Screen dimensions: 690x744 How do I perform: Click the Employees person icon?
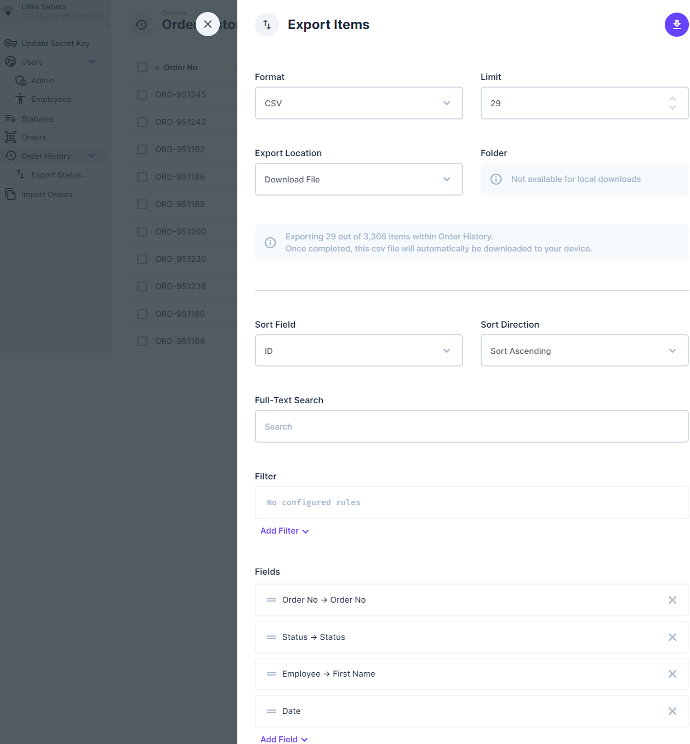click(x=20, y=99)
